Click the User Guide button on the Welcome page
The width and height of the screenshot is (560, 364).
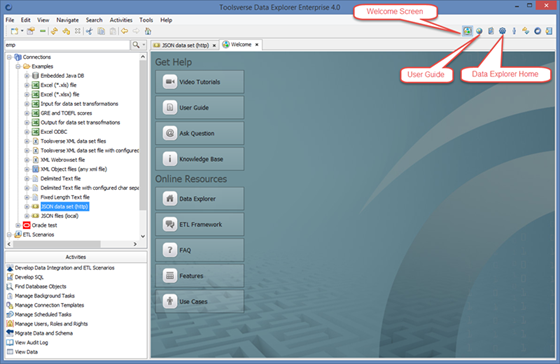pos(200,108)
